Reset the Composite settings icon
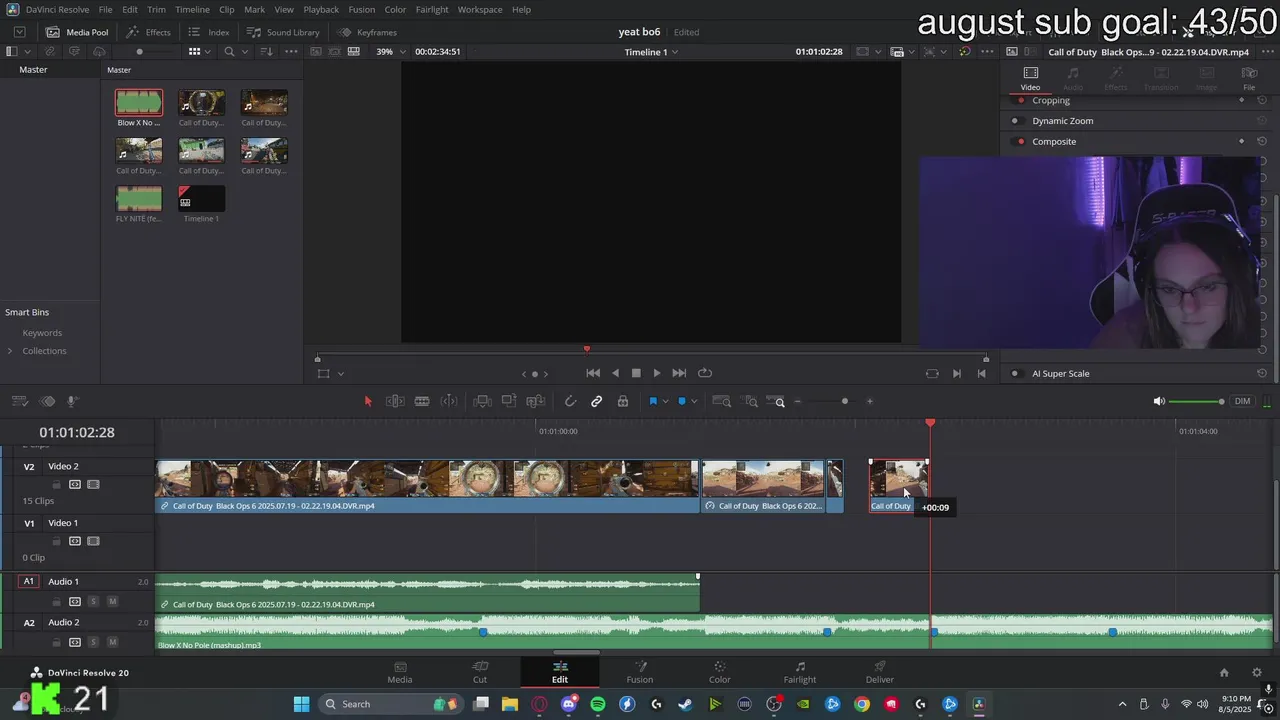 pyautogui.click(x=1262, y=141)
